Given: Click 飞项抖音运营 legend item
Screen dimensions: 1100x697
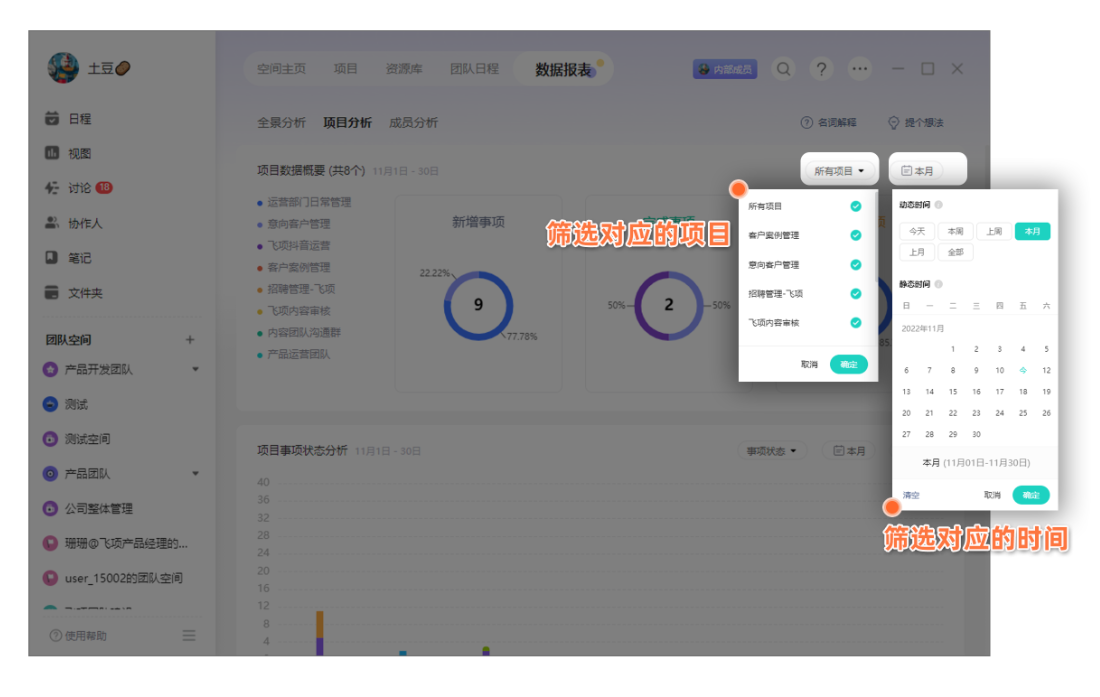Looking at the screenshot, I should (x=293, y=245).
